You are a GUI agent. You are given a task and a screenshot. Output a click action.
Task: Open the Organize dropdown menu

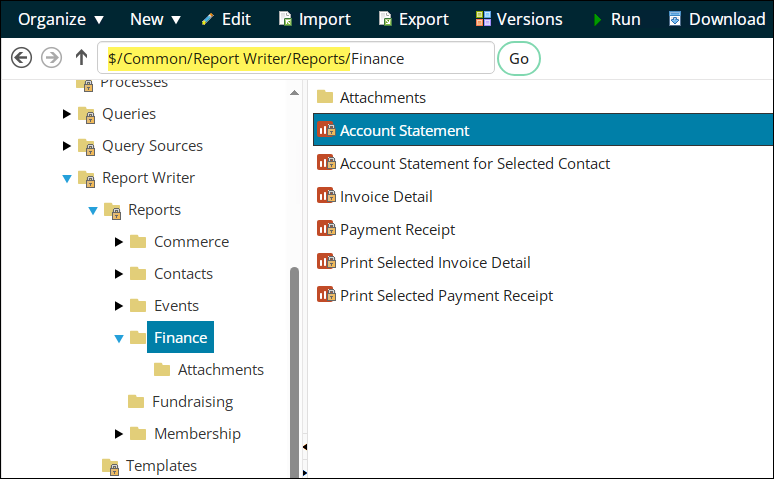61,20
